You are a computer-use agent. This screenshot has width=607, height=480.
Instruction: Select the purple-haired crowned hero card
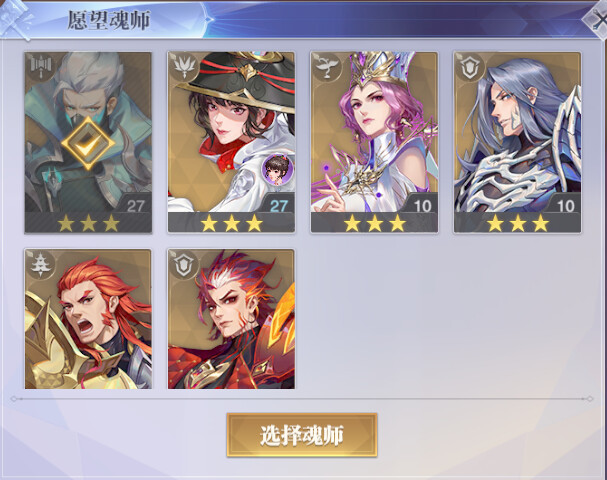coord(374,142)
